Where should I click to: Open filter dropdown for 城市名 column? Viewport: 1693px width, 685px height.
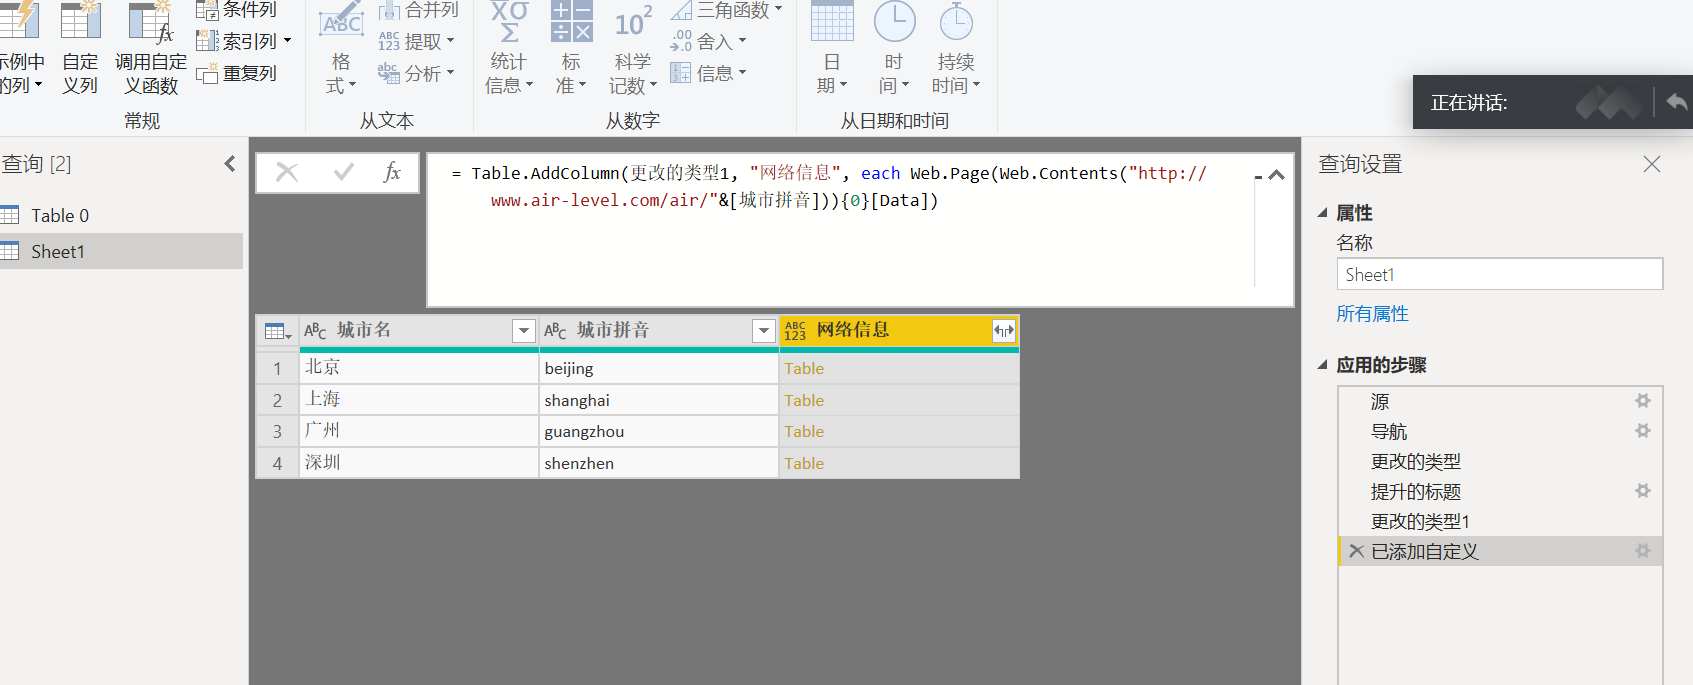tap(523, 330)
